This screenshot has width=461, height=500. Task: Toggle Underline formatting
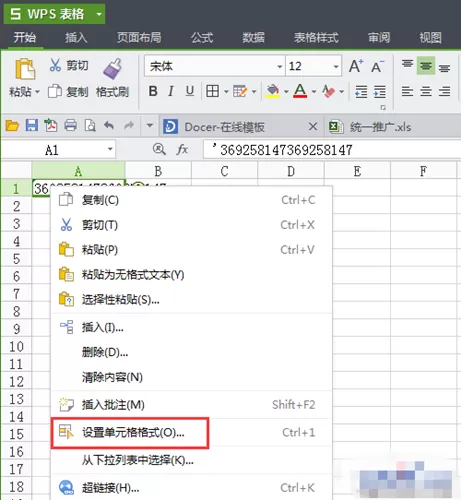[190, 91]
